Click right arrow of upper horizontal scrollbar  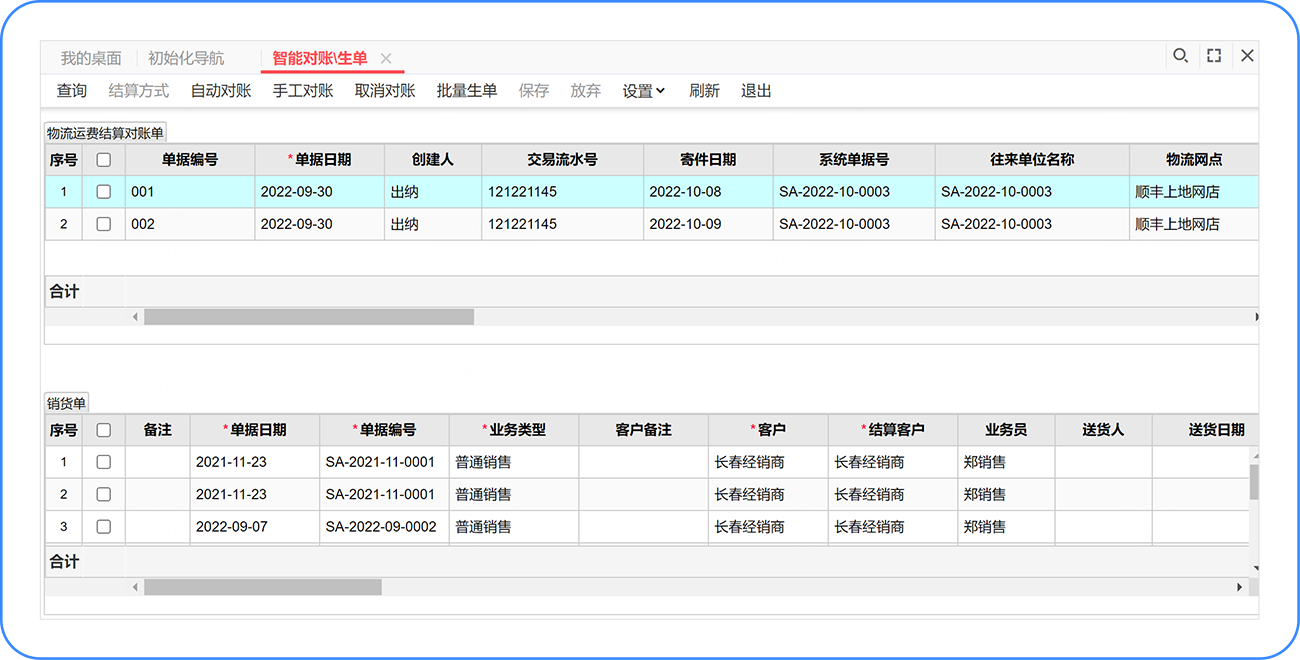coord(1256,317)
